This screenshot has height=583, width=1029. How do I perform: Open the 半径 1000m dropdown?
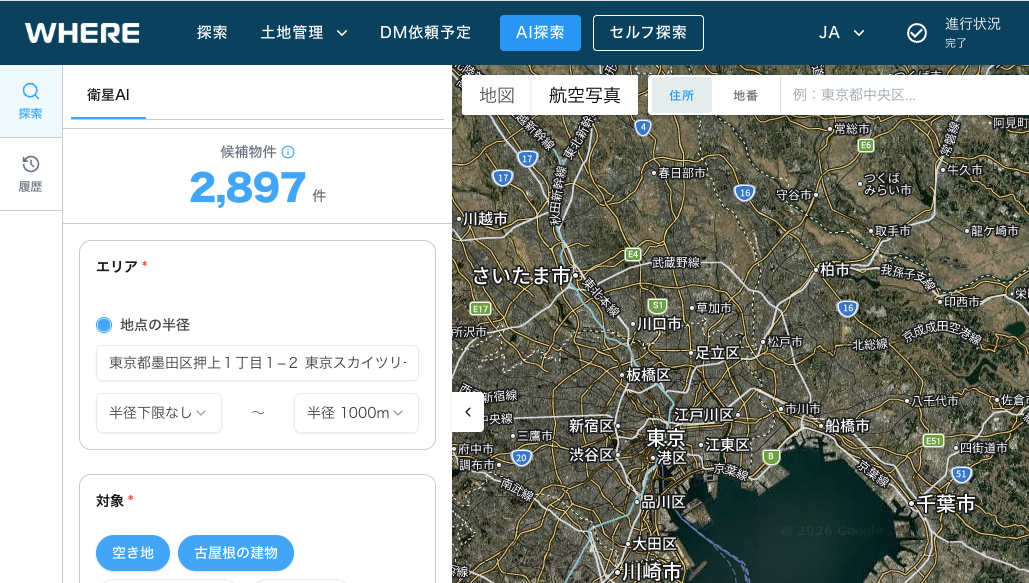pos(356,413)
